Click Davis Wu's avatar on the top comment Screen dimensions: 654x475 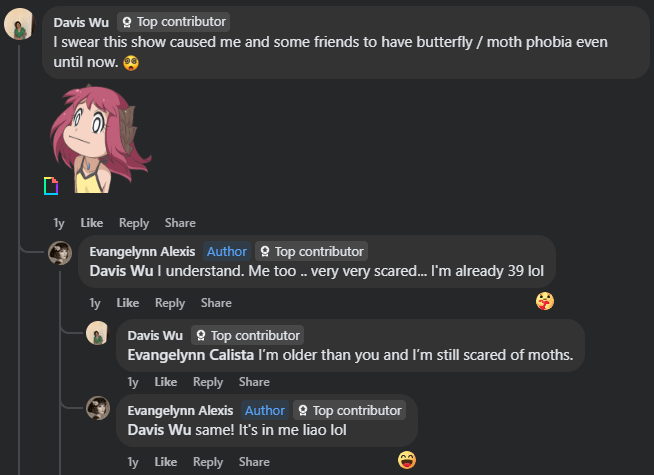pos(20,24)
